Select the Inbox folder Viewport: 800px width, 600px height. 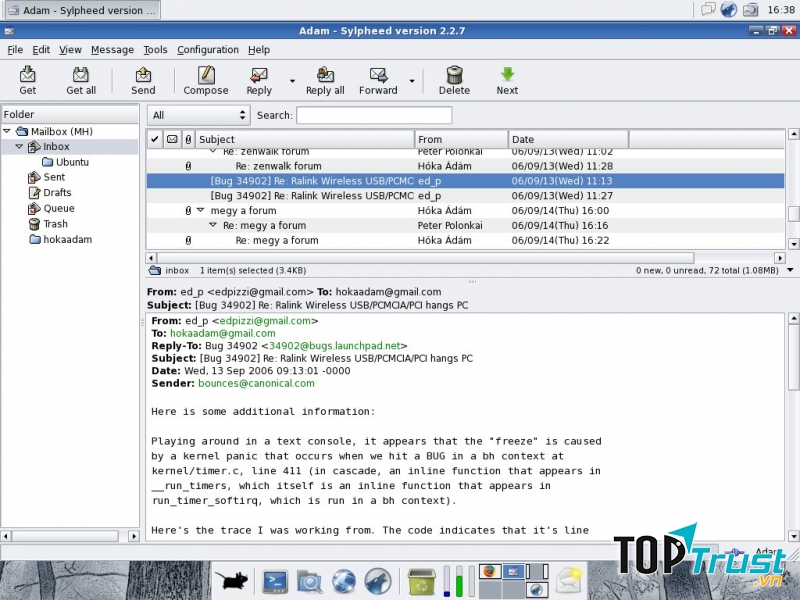56,146
